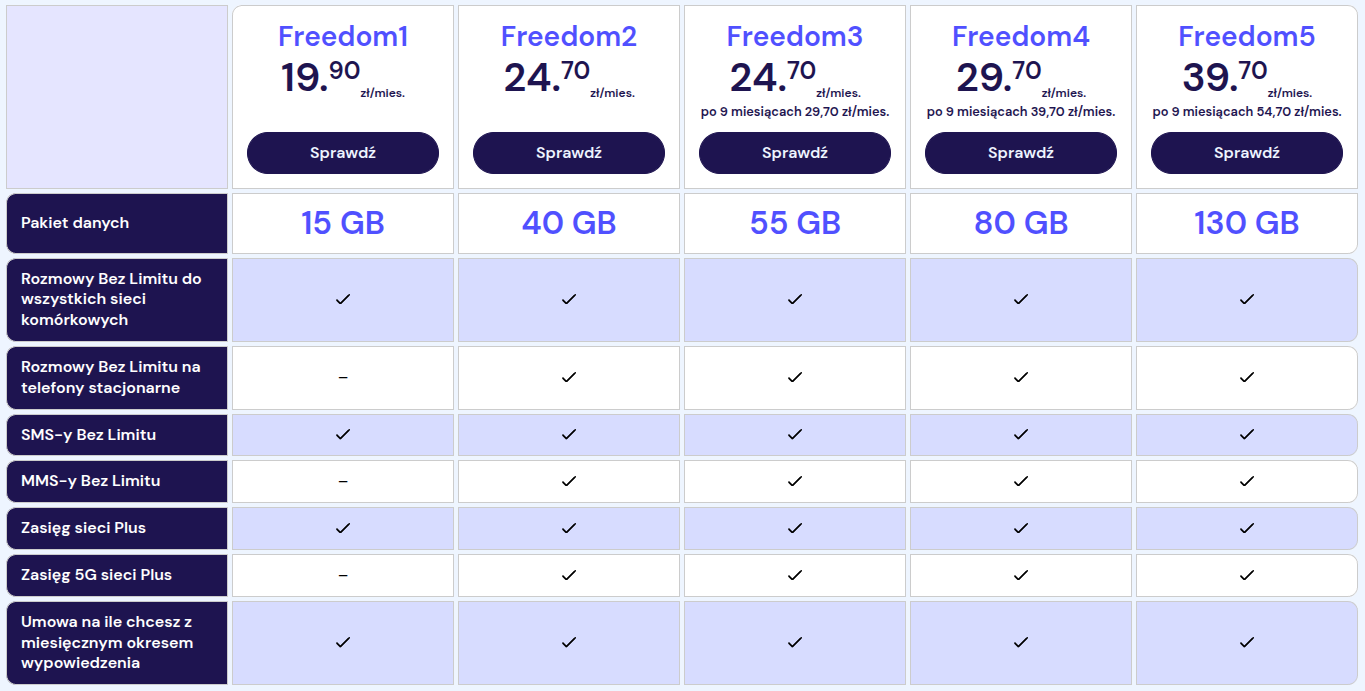Click Freedom2 checkmark for MMS-y Bez Limitu
The height and width of the screenshot is (691, 1365).
pos(569,481)
